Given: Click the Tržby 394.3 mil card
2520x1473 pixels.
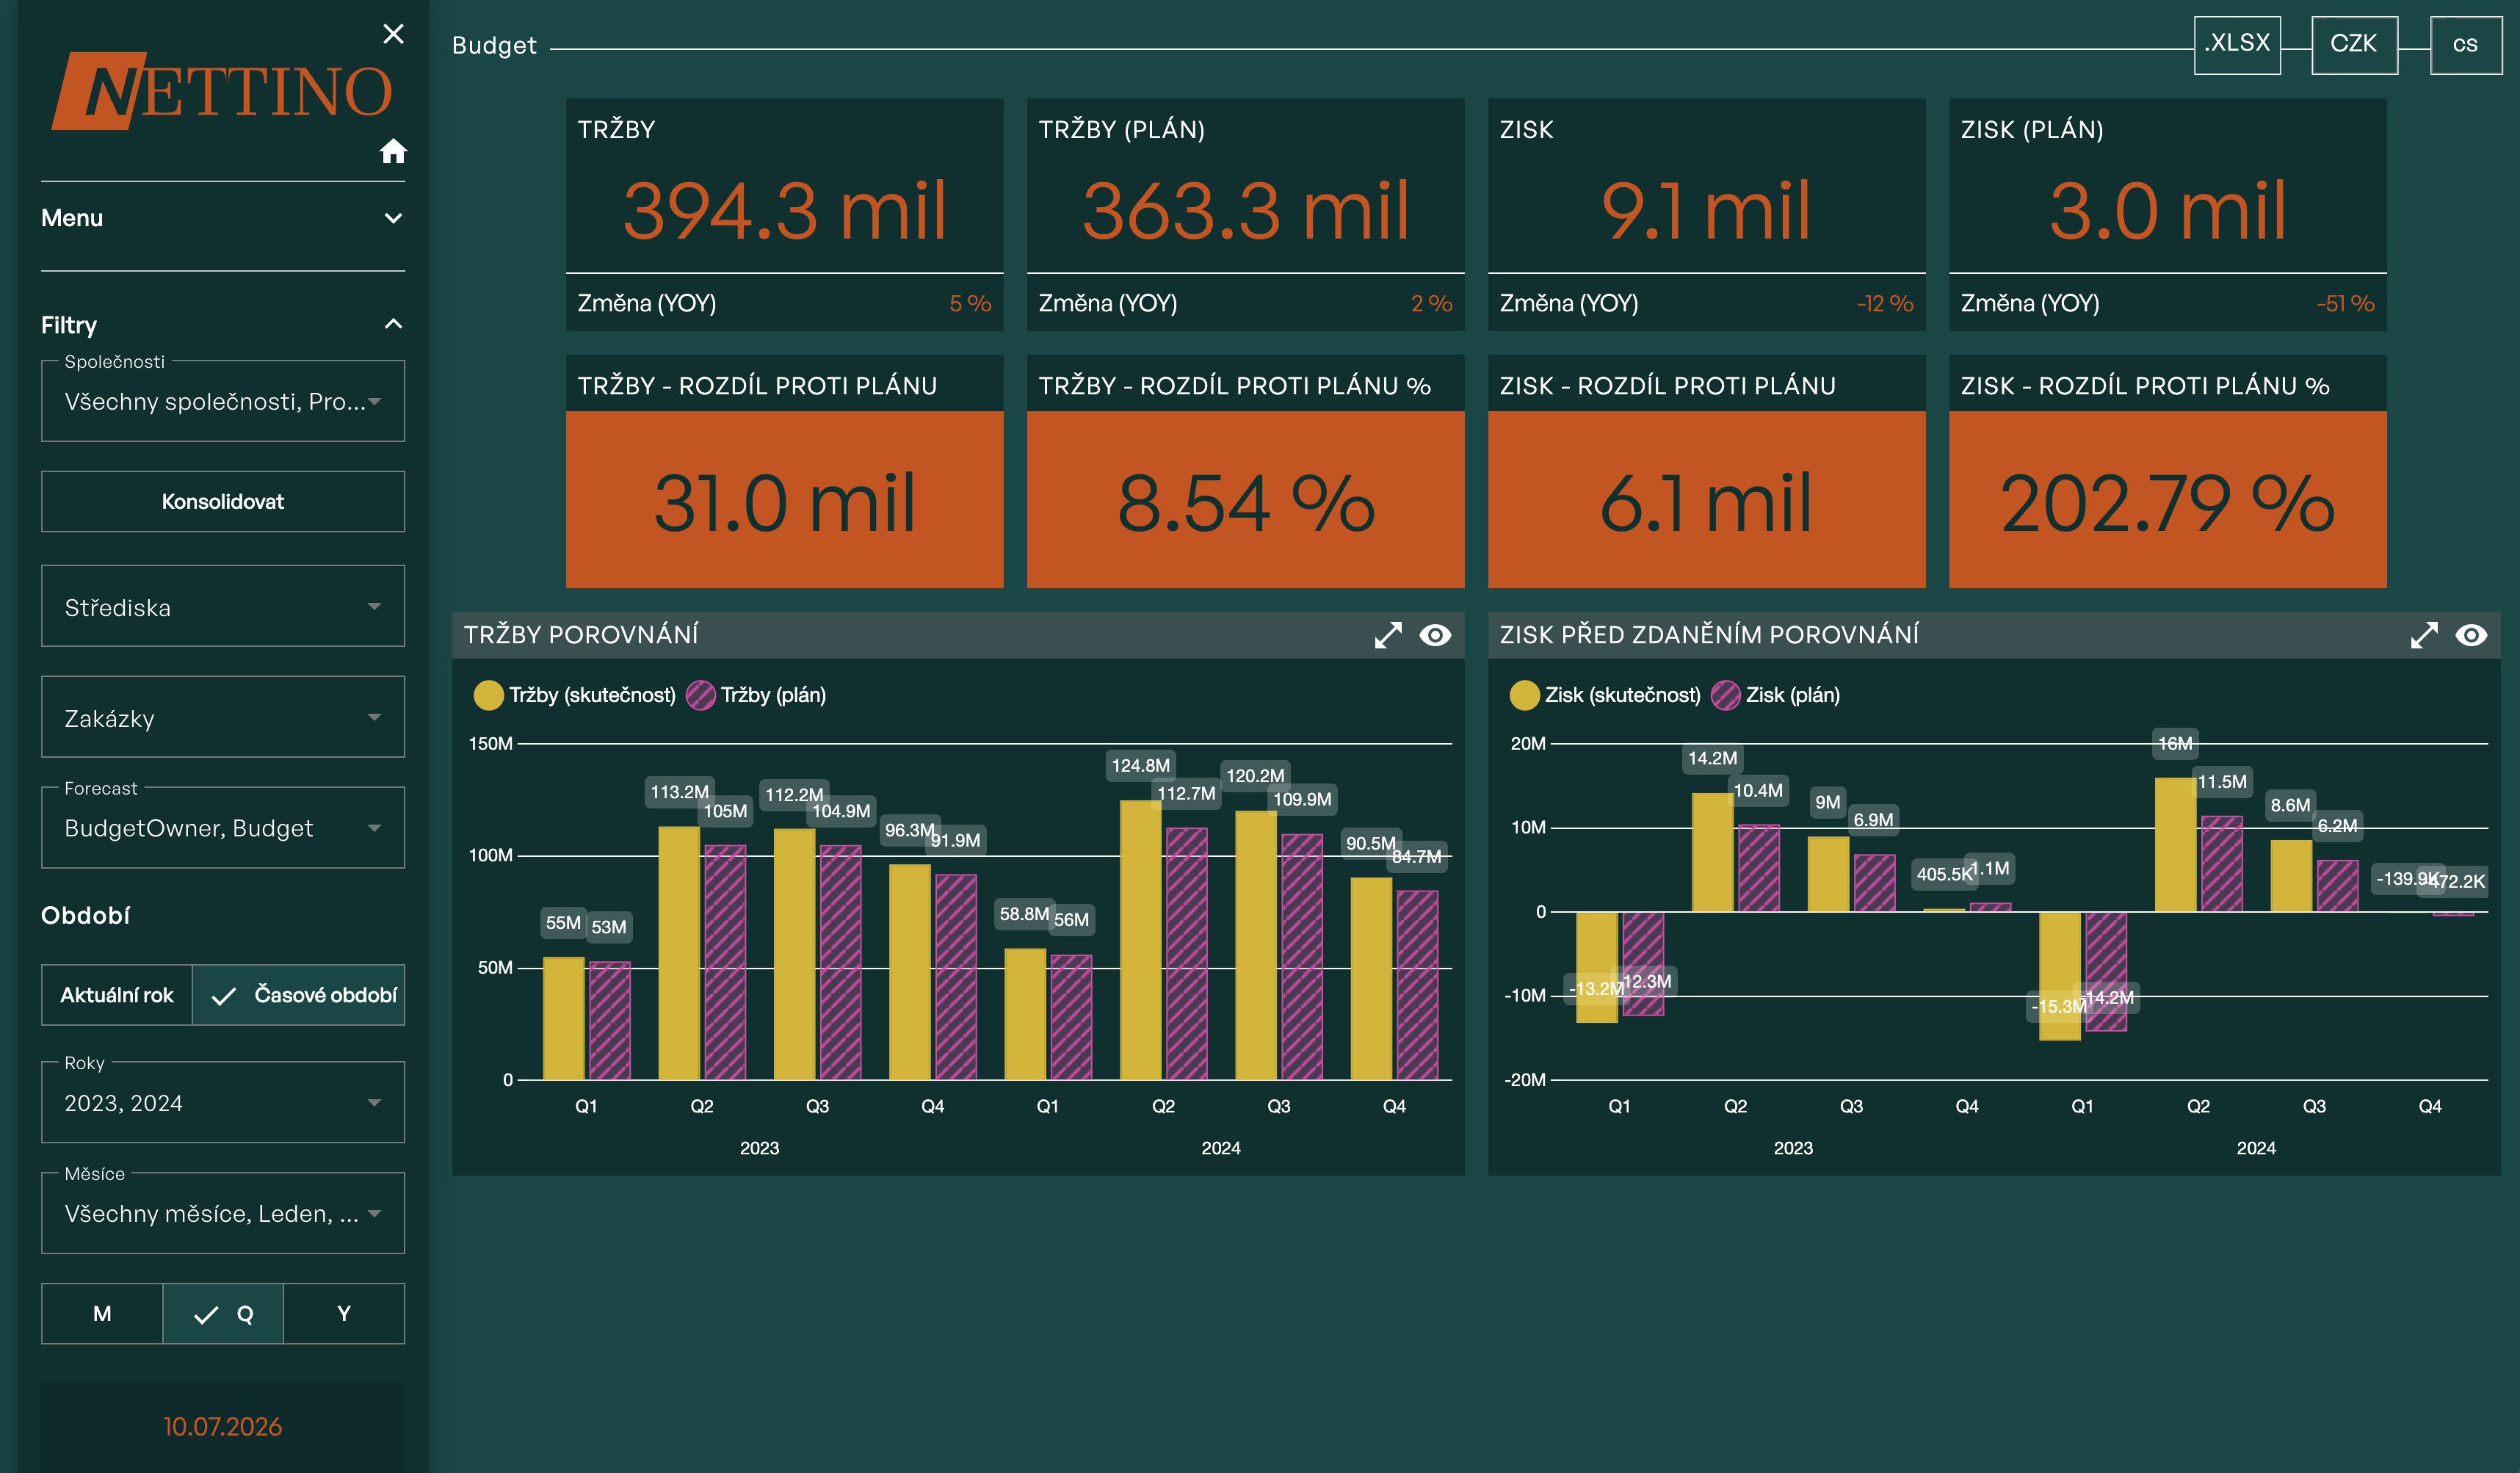Looking at the screenshot, I should 785,214.
